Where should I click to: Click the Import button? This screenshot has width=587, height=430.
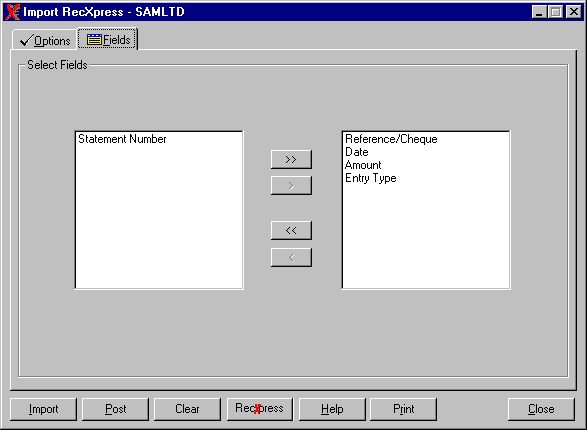(x=43, y=409)
